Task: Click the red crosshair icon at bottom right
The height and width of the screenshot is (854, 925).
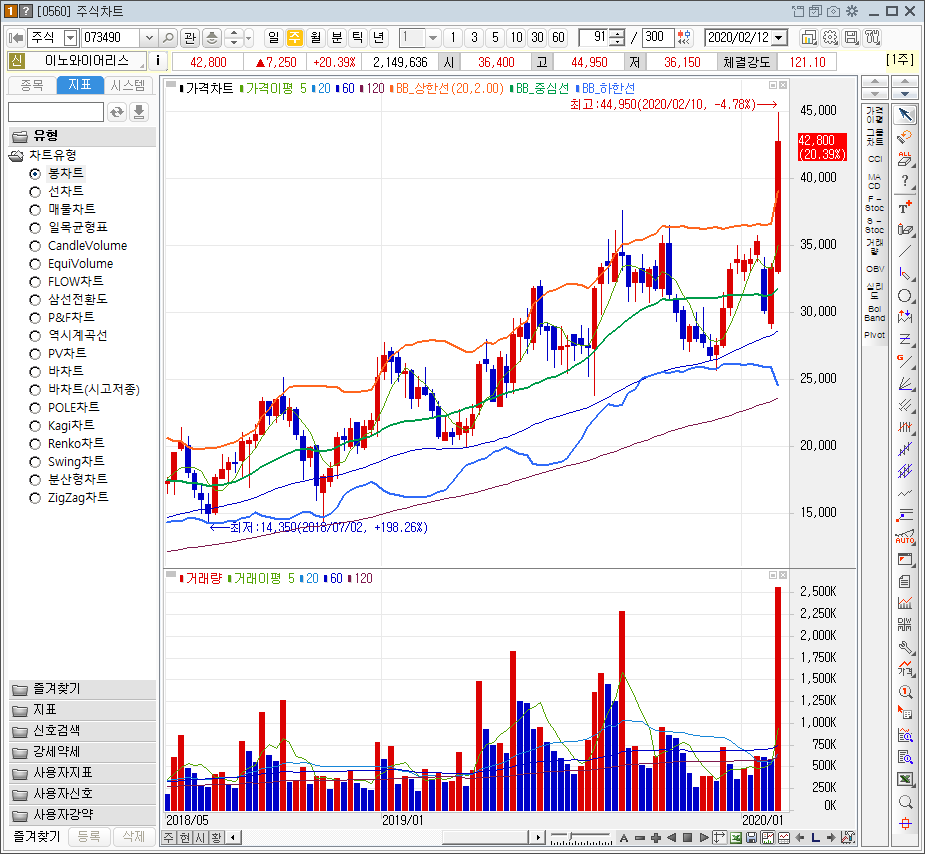Action: 905,824
